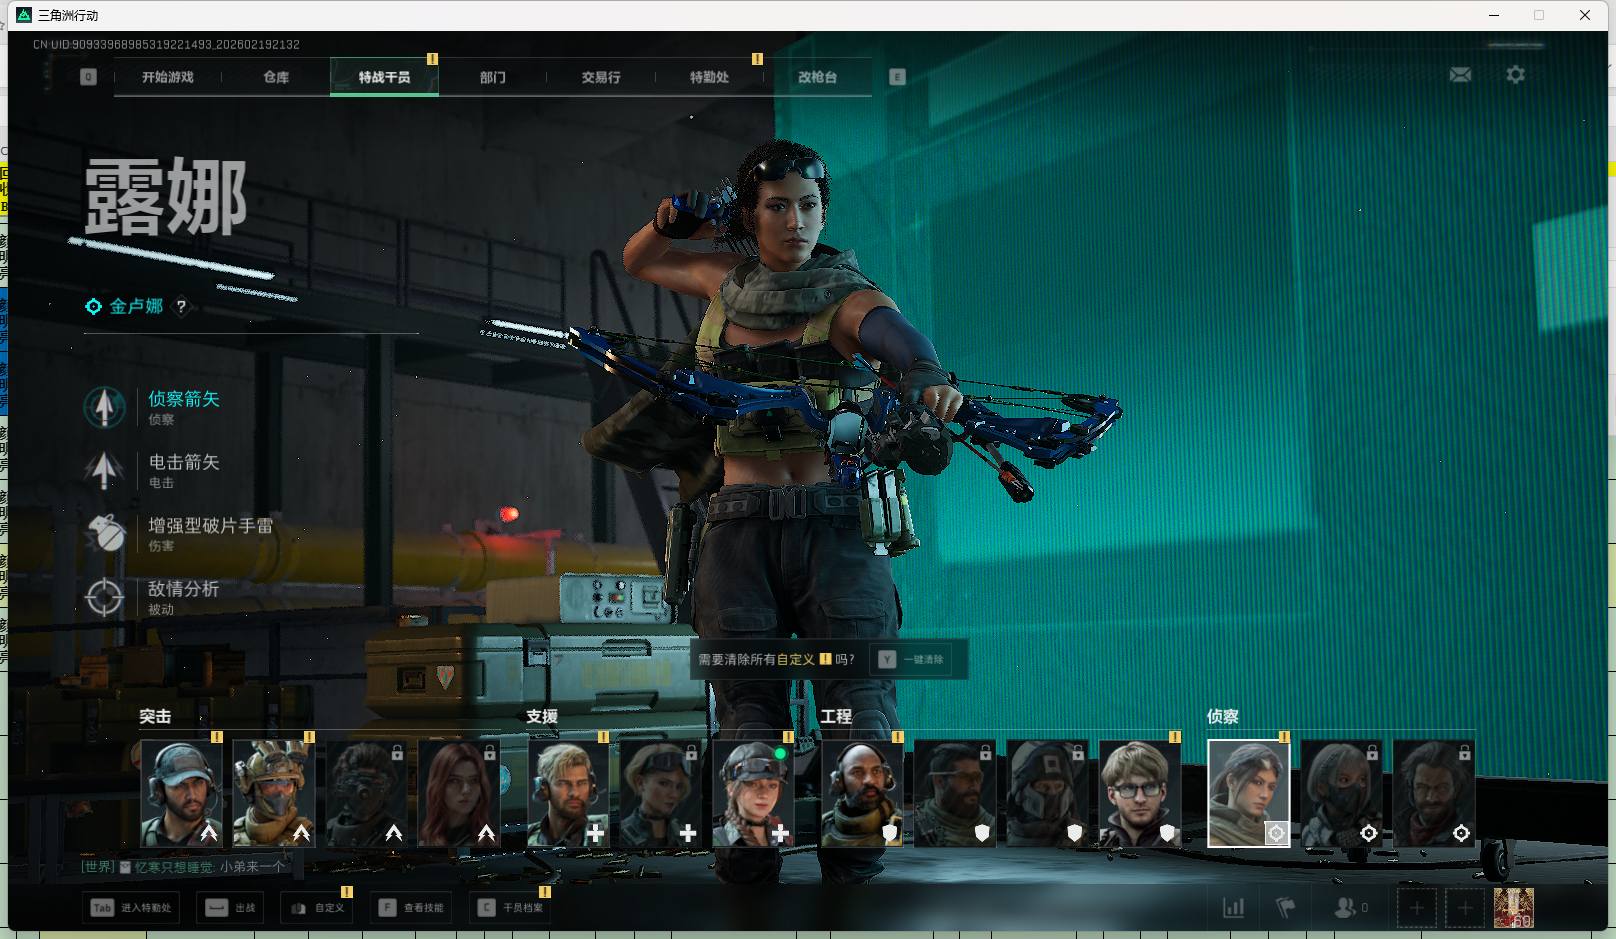The image size is (1616, 939).
Task: Click the 增强型破片手雷 skill name
Action: [211, 525]
